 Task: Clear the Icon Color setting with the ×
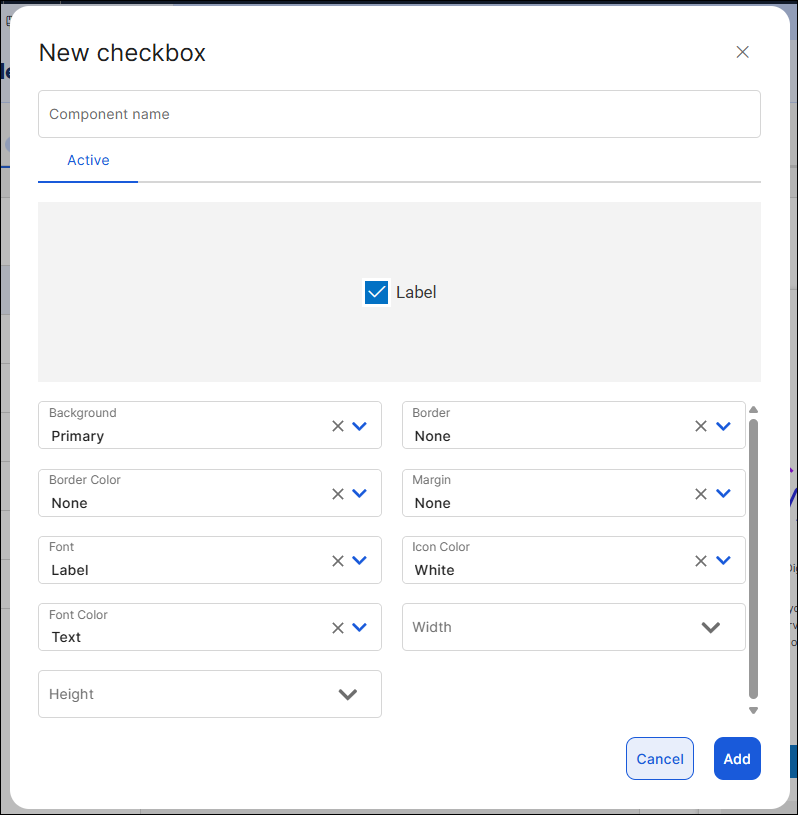point(701,560)
